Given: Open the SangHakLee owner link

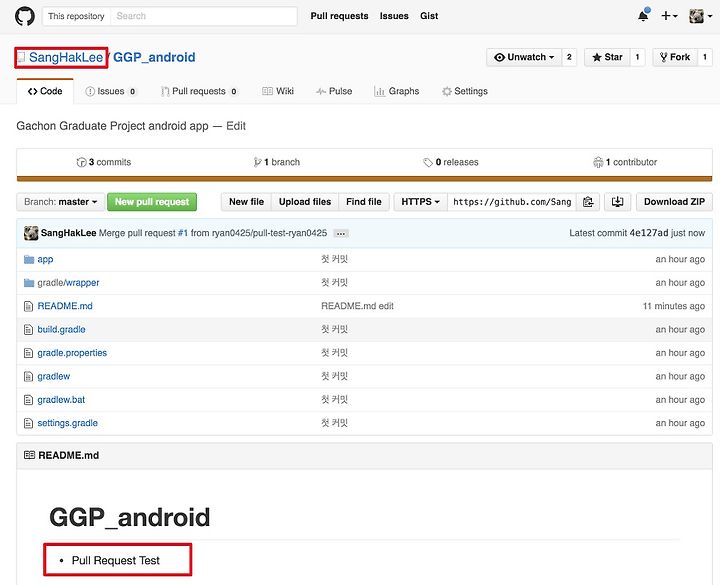Looking at the screenshot, I should [66, 57].
